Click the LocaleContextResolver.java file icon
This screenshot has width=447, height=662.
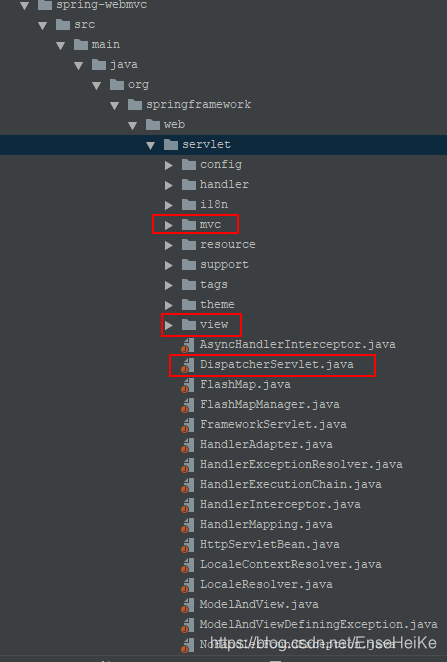point(188,565)
